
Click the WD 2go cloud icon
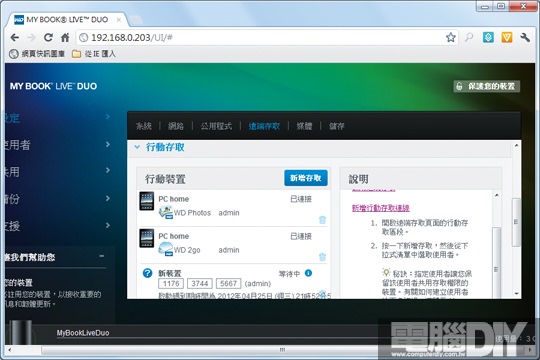coord(166,249)
